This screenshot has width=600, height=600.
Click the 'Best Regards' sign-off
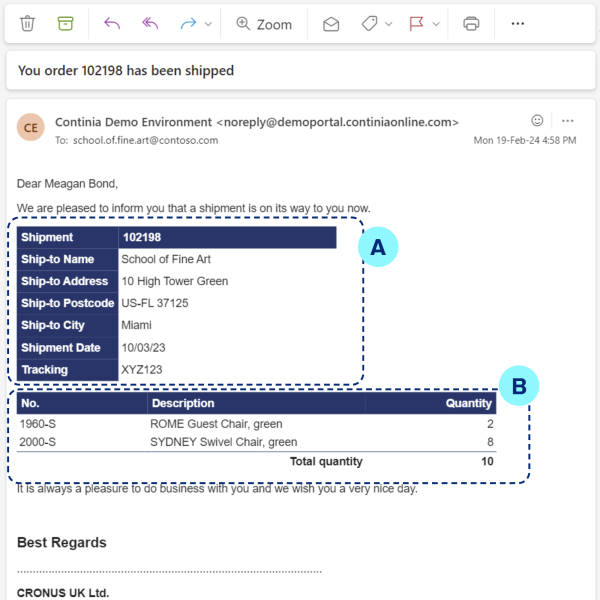coord(62,543)
